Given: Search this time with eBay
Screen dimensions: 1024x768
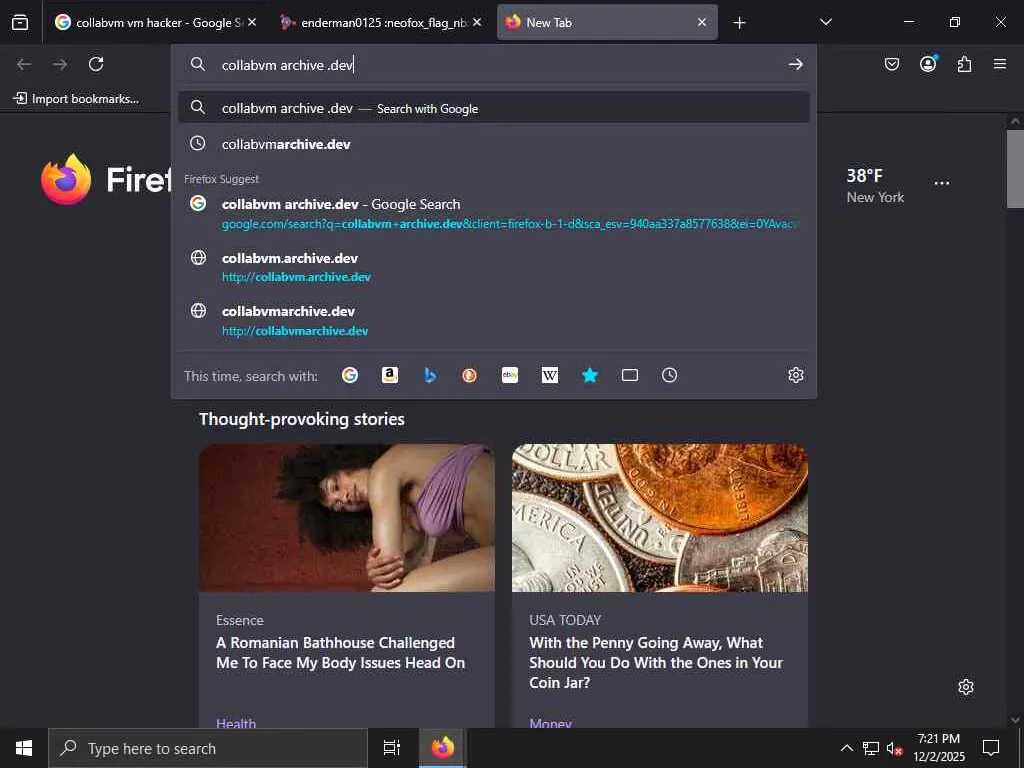Looking at the screenshot, I should (510, 375).
